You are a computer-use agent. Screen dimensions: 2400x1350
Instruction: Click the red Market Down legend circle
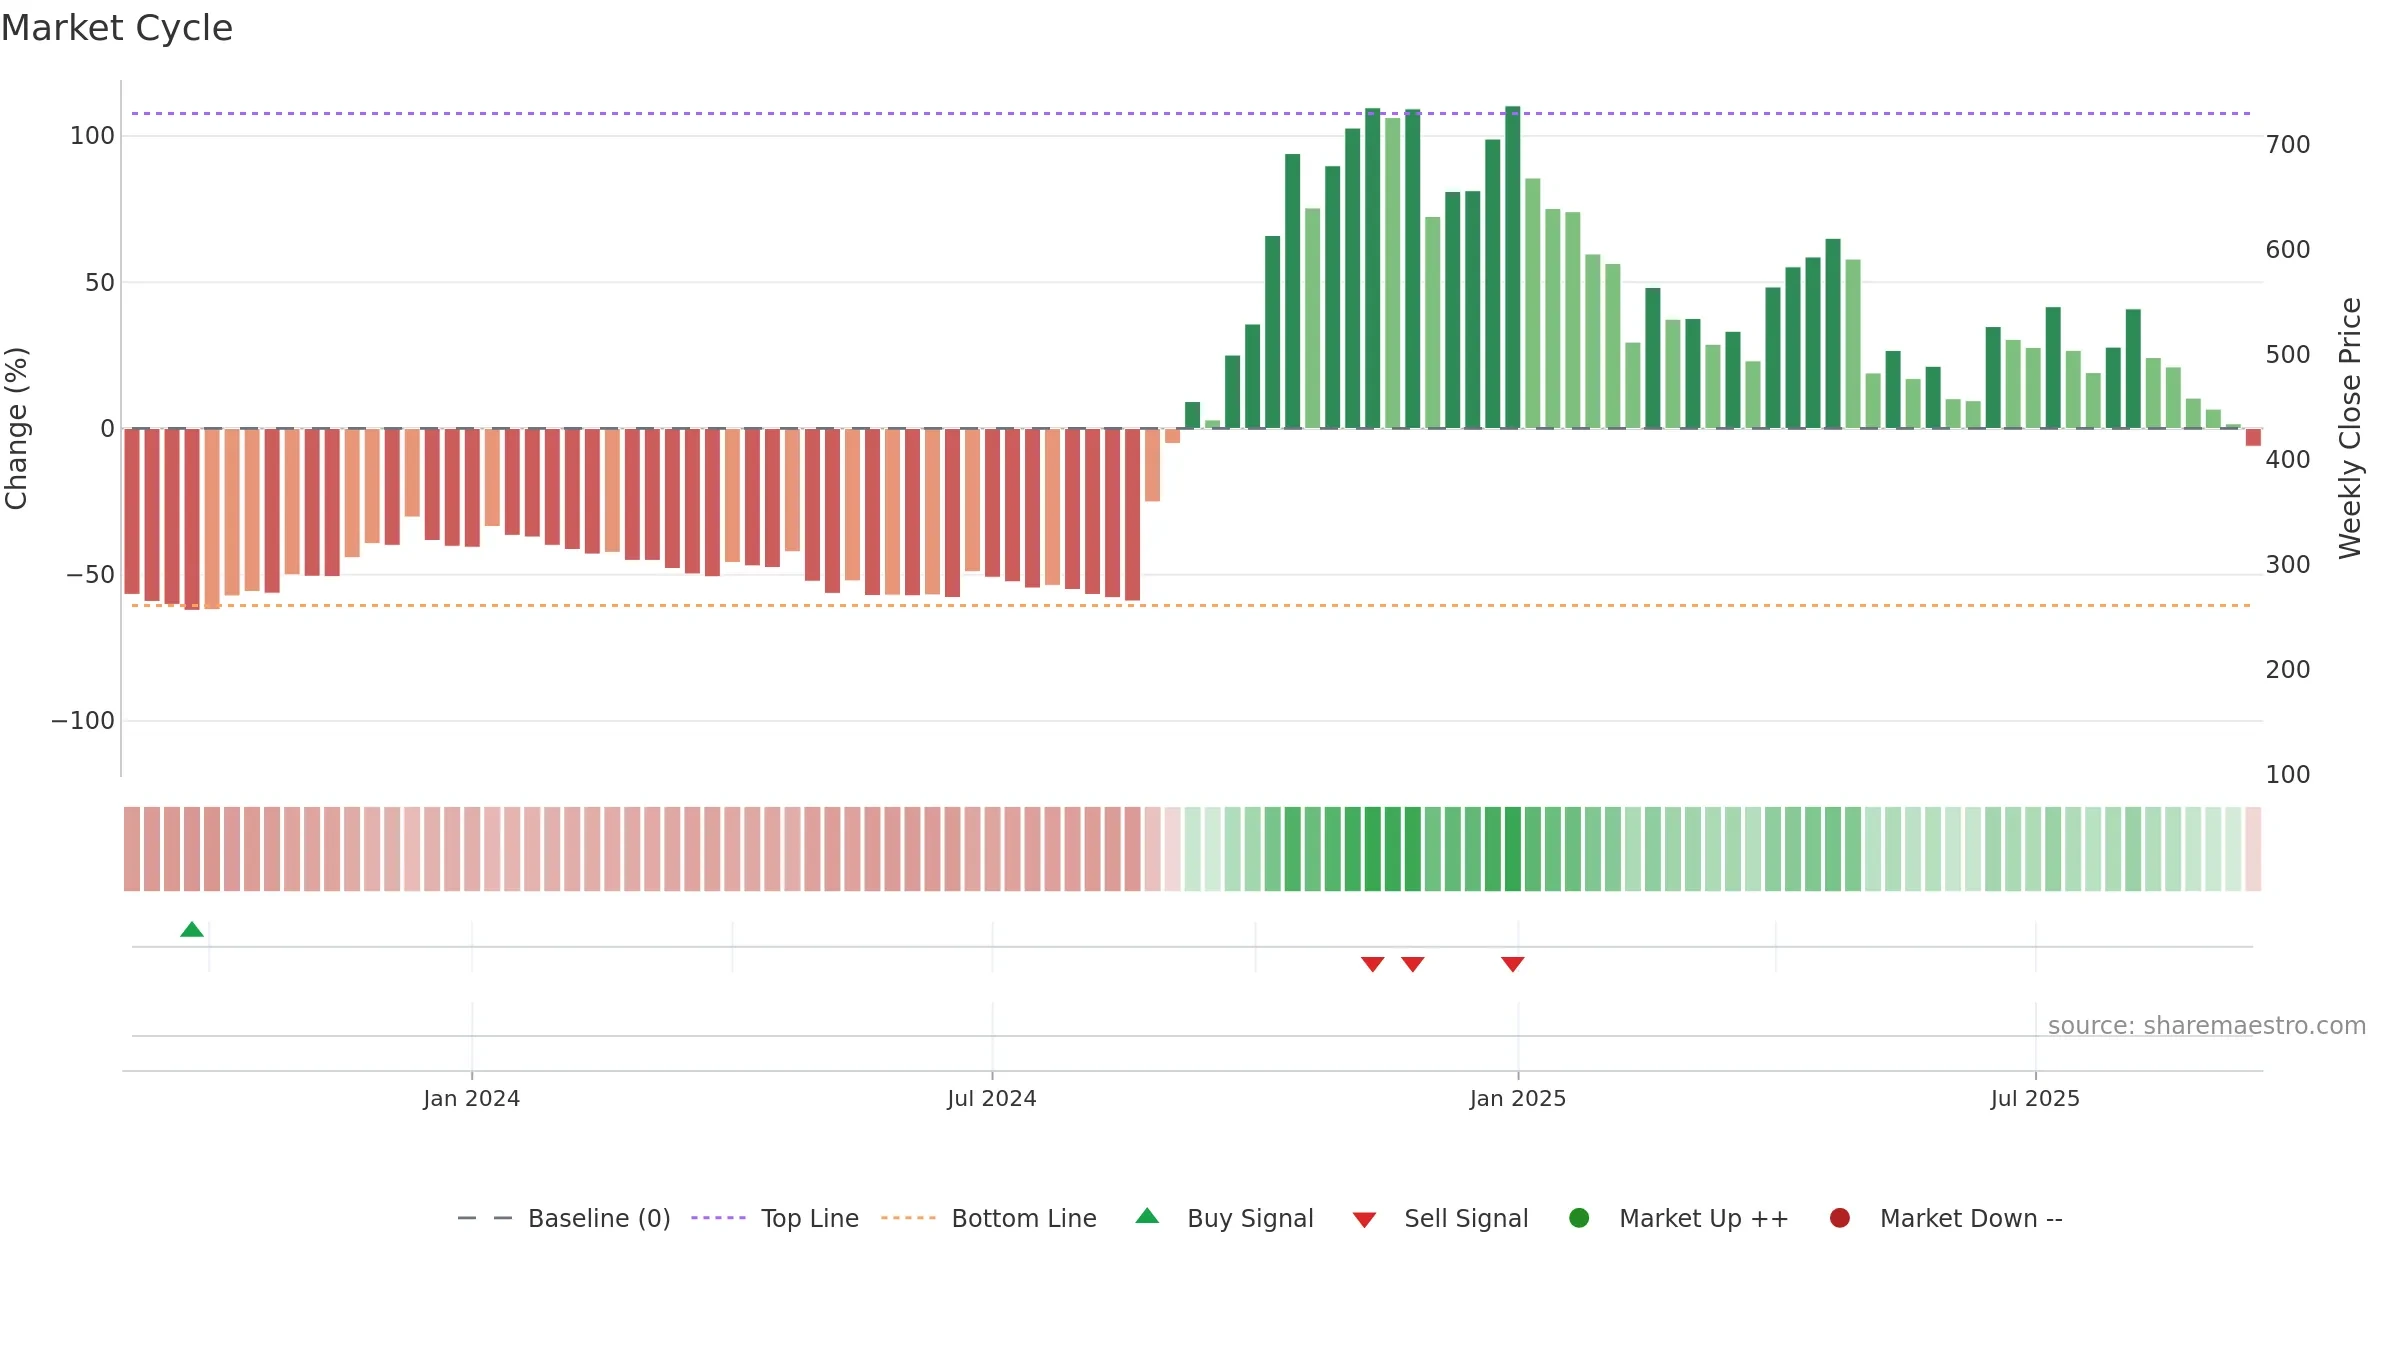click(1839, 1218)
